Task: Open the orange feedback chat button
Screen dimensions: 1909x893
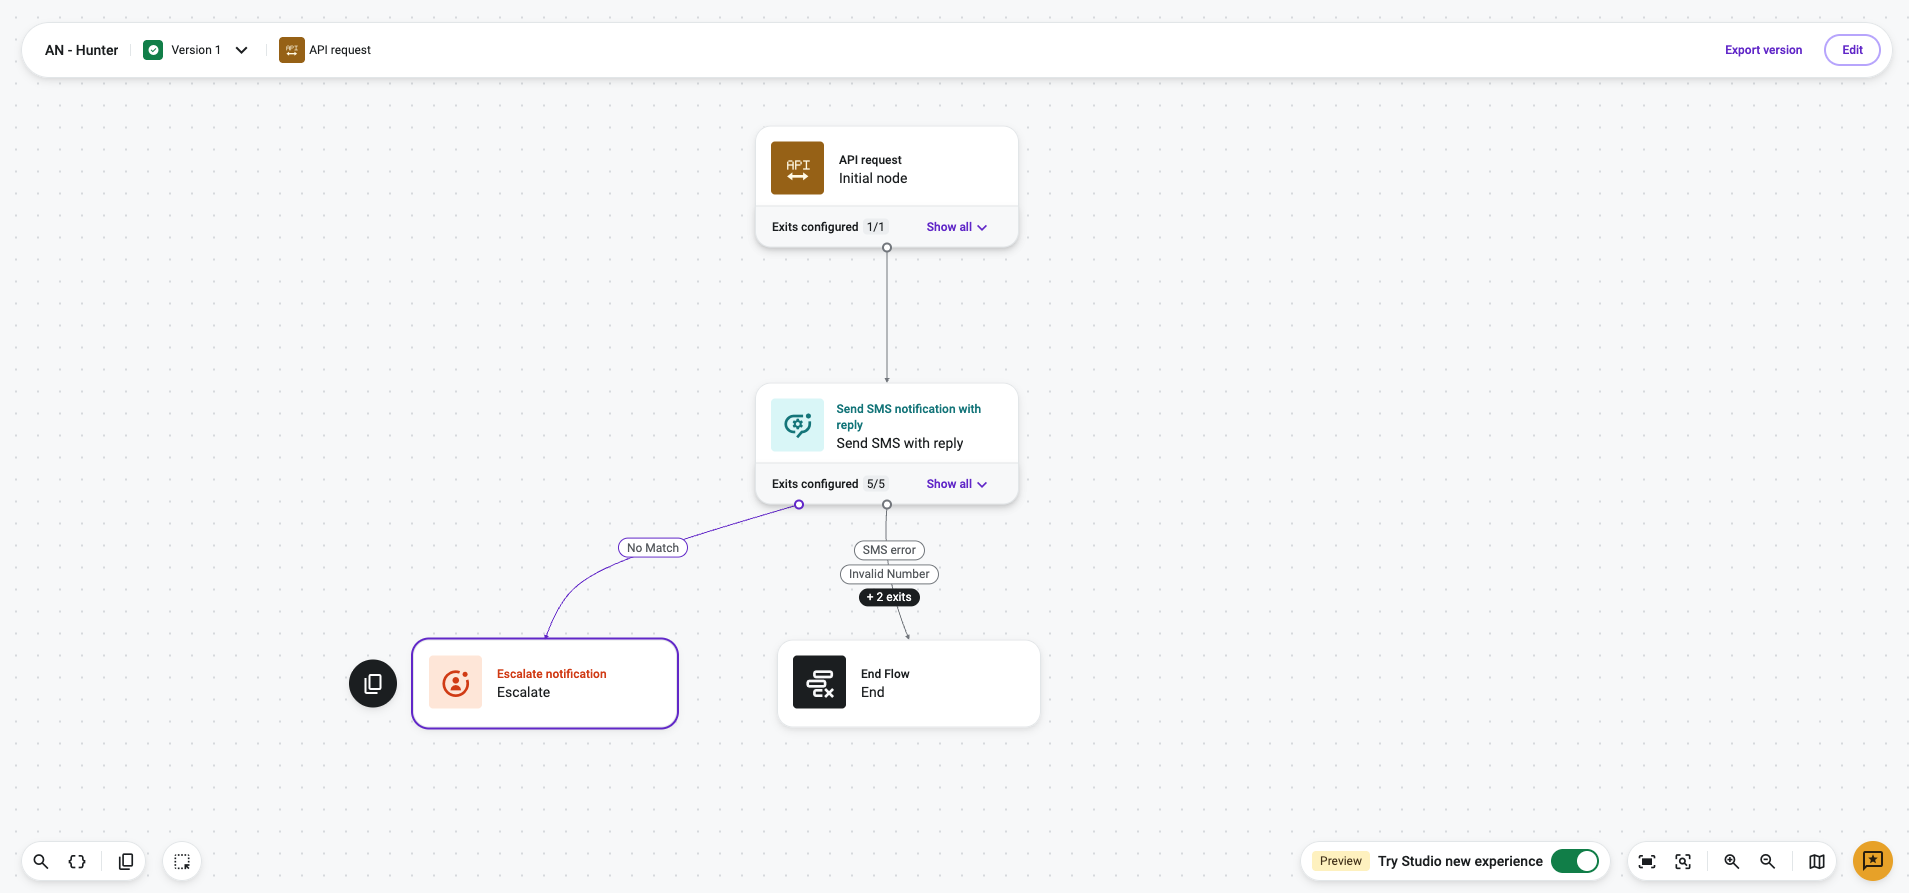Action: tap(1873, 861)
